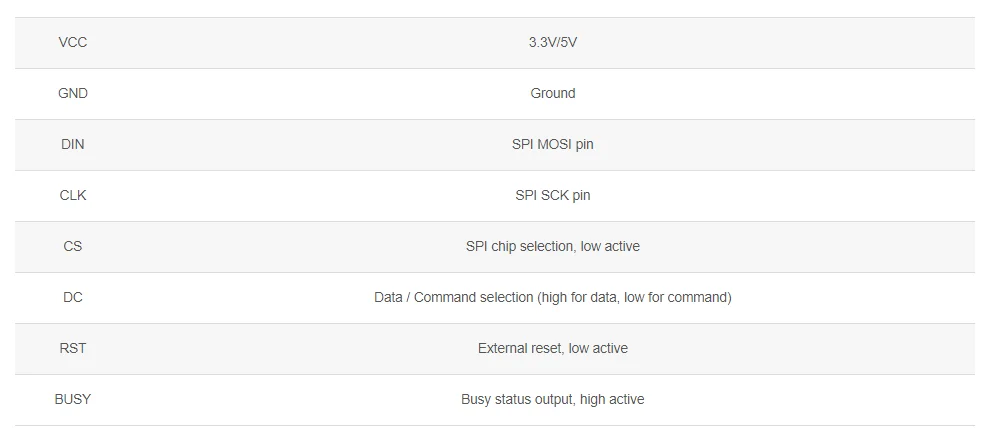Viewport: 988px width, 439px height.
Task: Click the 'Data / Command selection' phrase
Action: (454, 298)
